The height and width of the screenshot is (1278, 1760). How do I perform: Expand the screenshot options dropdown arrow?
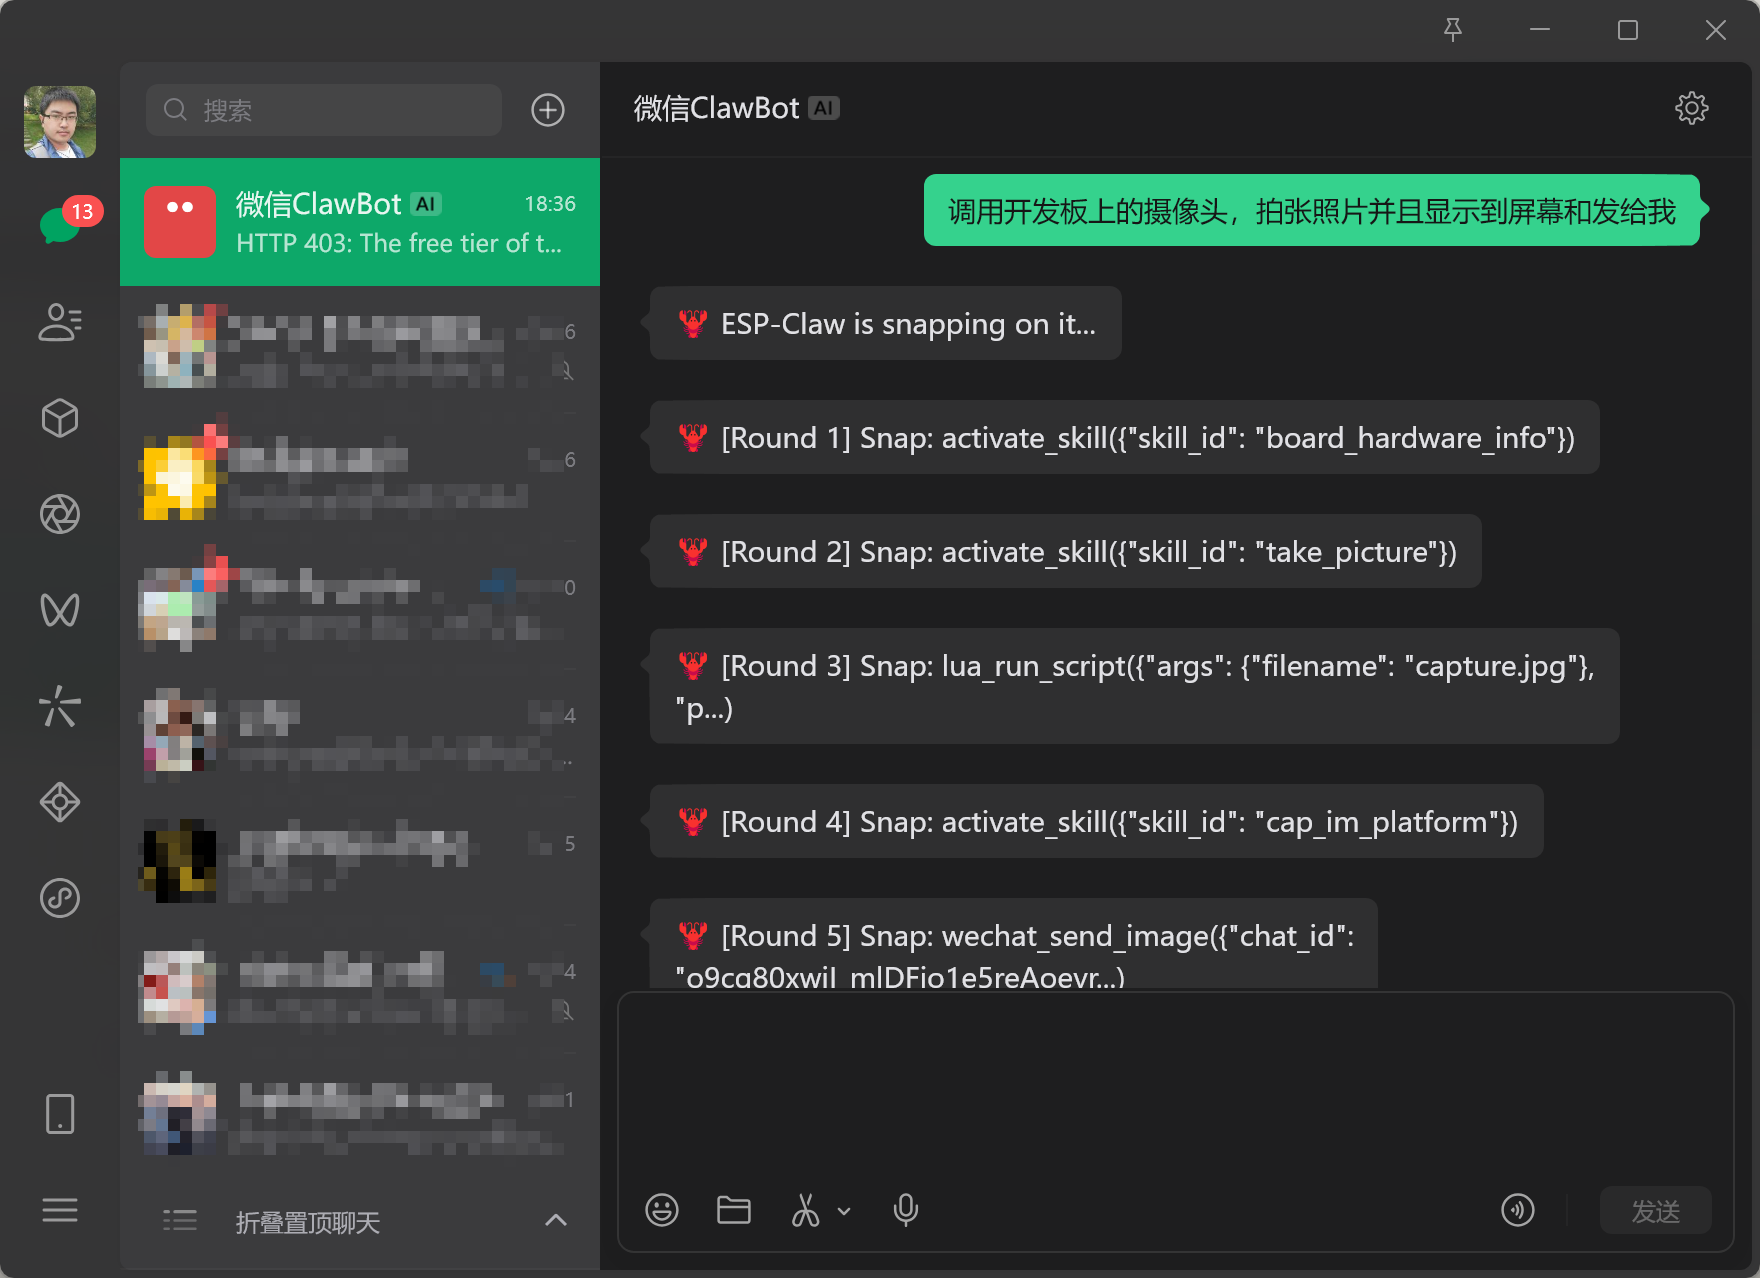click(x=844, y=1211)
